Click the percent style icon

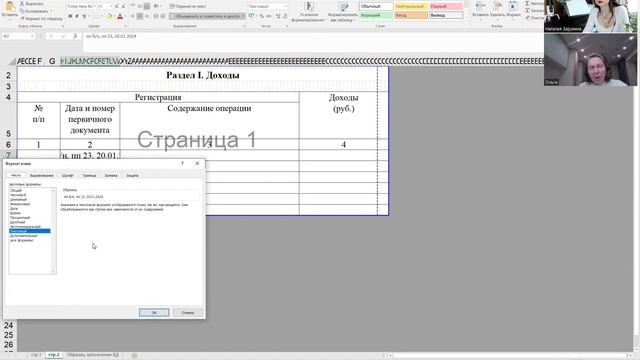coord(262,16)
